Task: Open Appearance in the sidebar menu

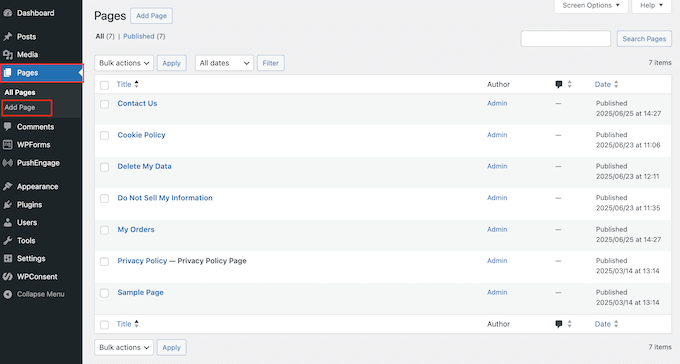Action: [37, 187]
